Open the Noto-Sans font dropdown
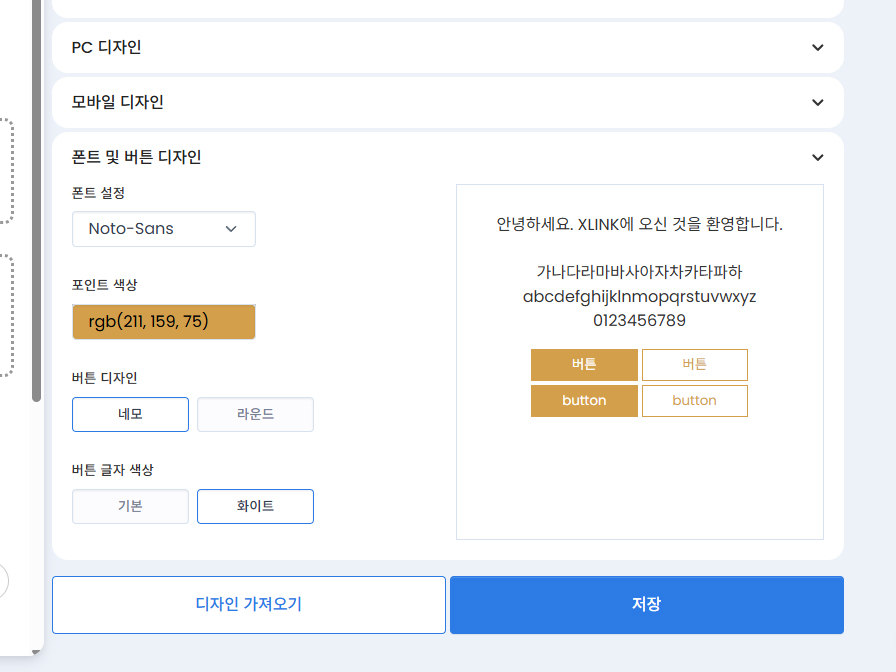This screenshot has width=896, height=672. (163, 229)
